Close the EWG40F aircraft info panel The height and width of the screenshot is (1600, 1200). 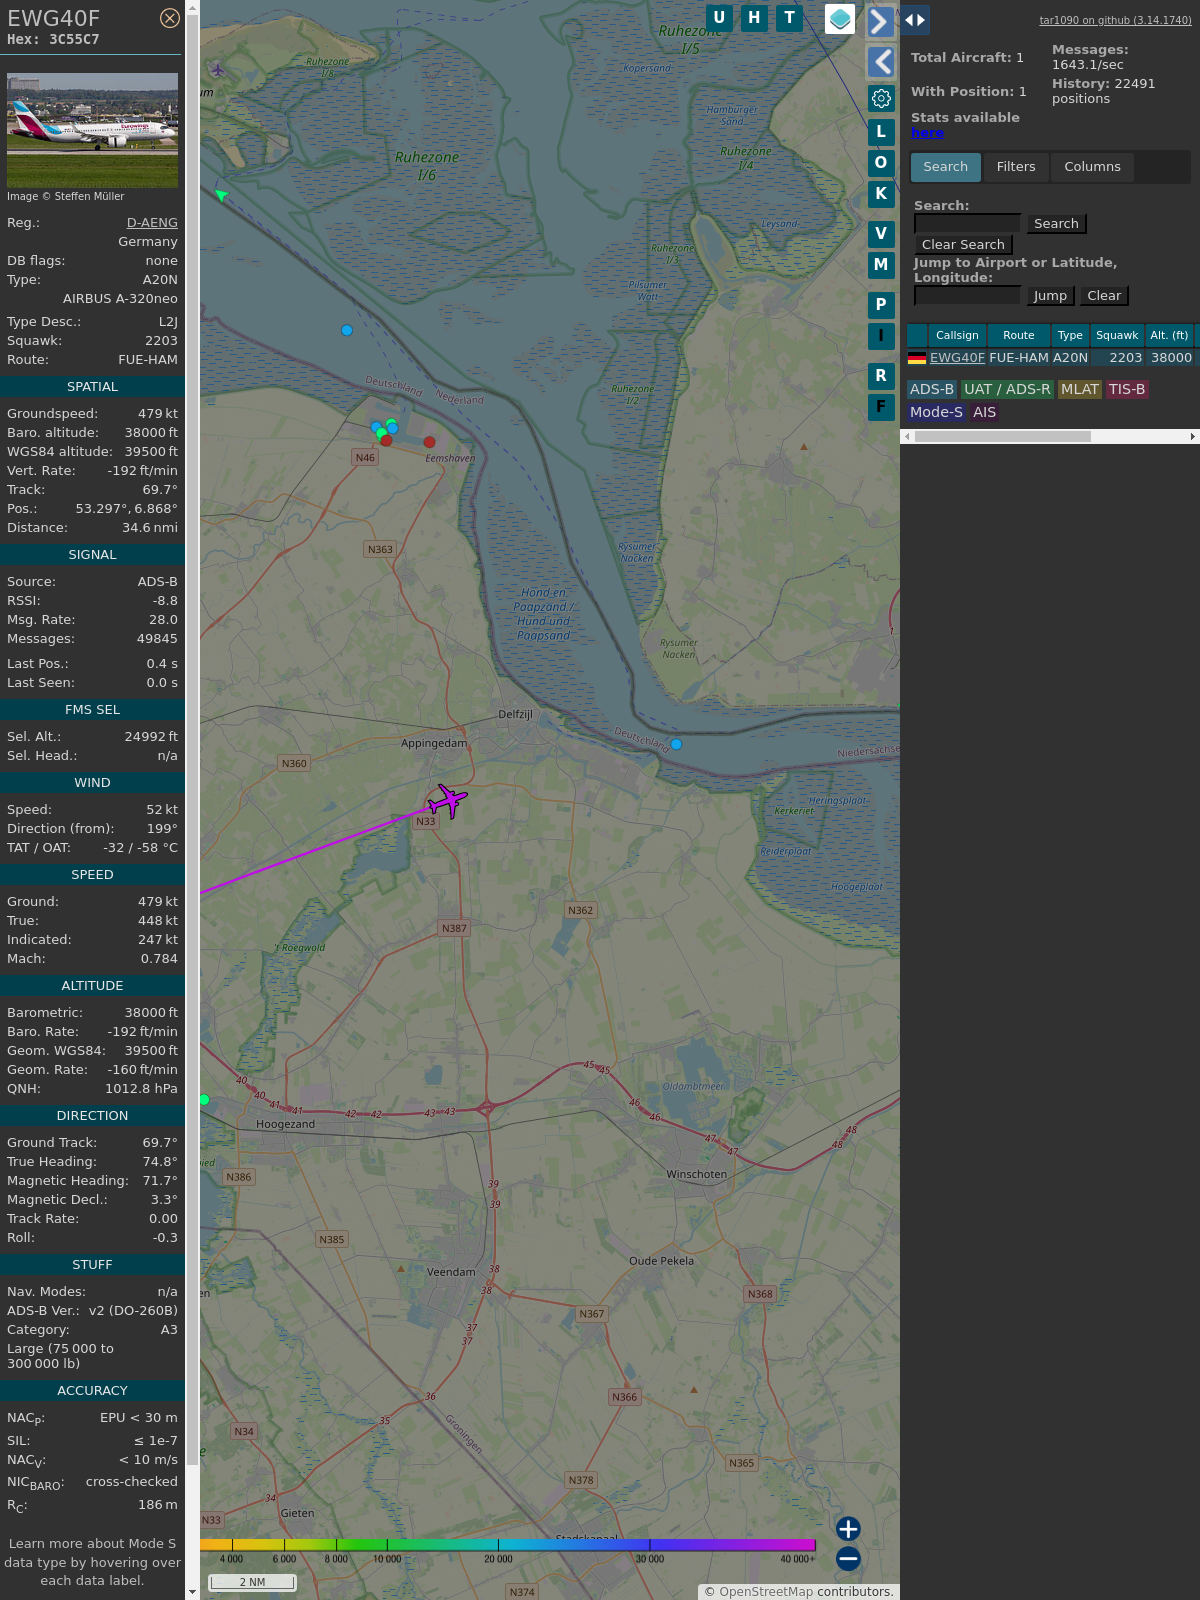[x=170, y=18]
